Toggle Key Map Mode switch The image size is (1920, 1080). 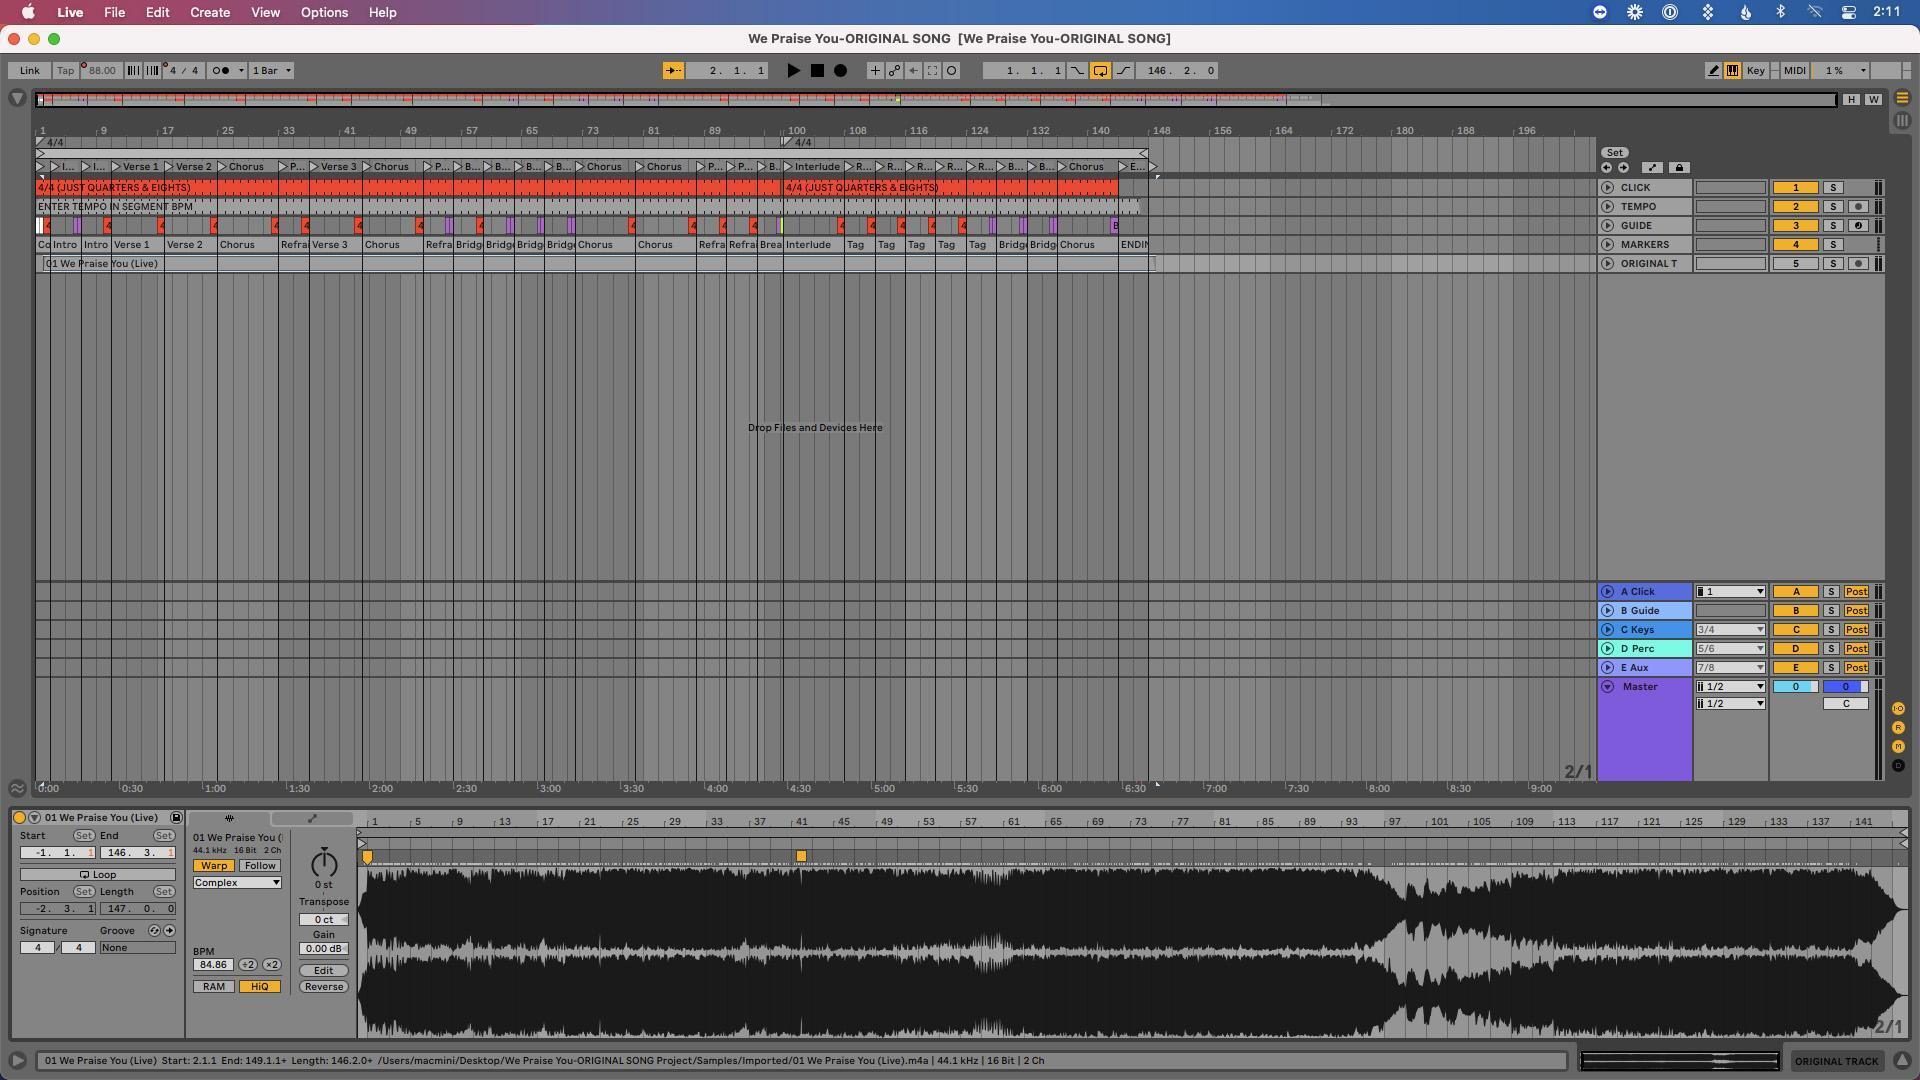1755,71
